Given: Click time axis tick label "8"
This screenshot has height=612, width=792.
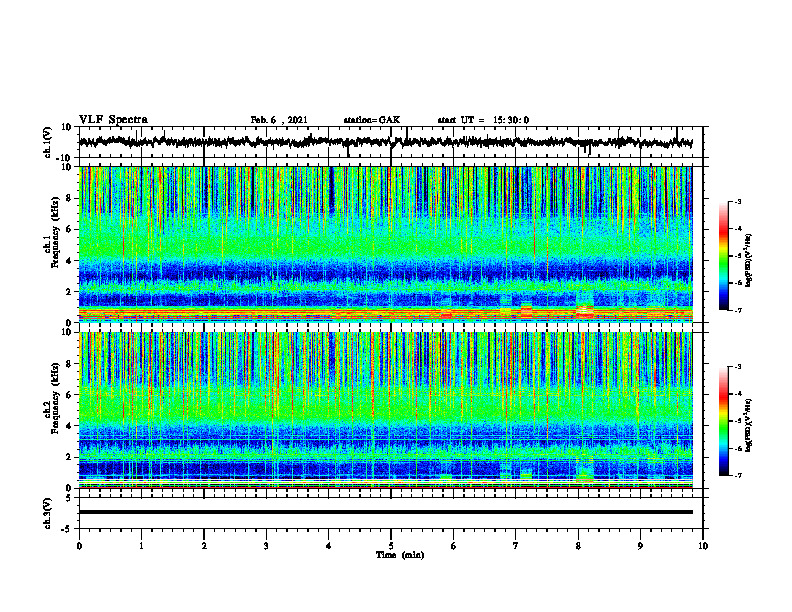Looking at the screenshot, I should 578,546.
